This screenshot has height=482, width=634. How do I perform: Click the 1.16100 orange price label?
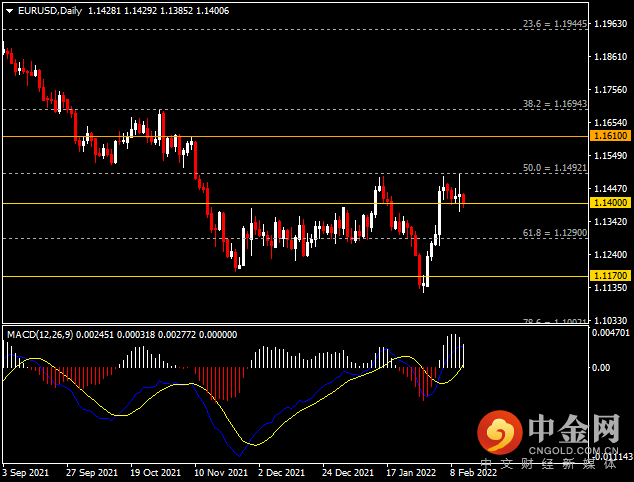tap(611, 135)
